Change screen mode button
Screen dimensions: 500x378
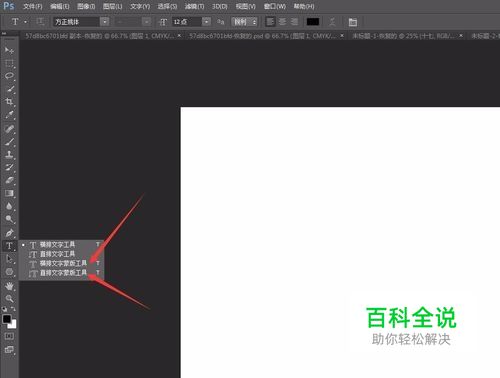coord(9,350)
